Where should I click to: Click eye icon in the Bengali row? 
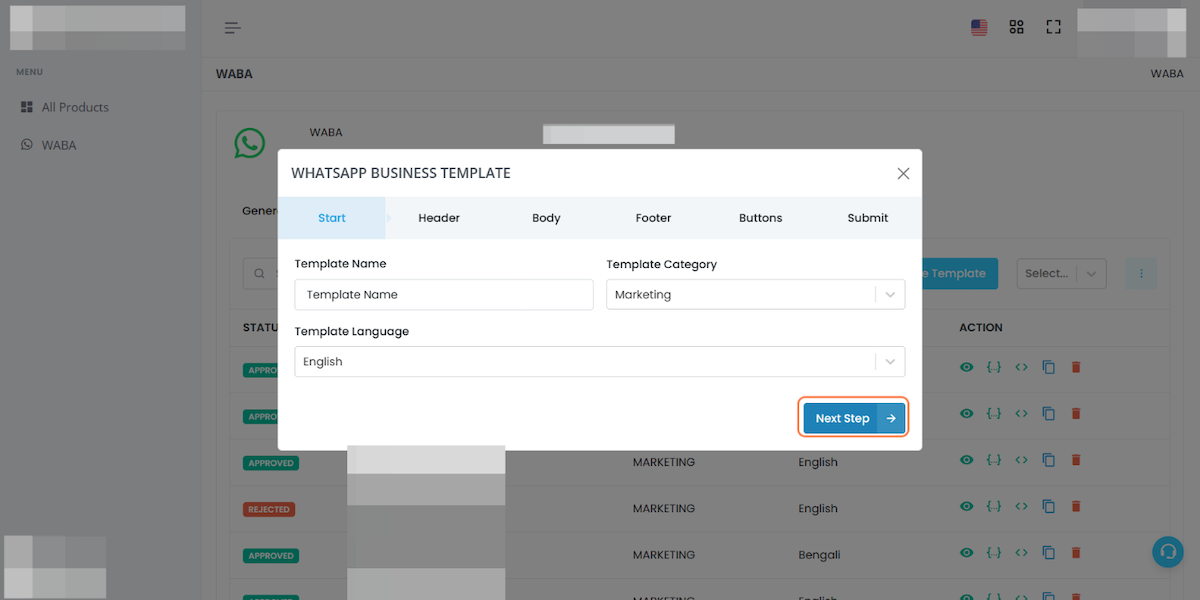966,552
